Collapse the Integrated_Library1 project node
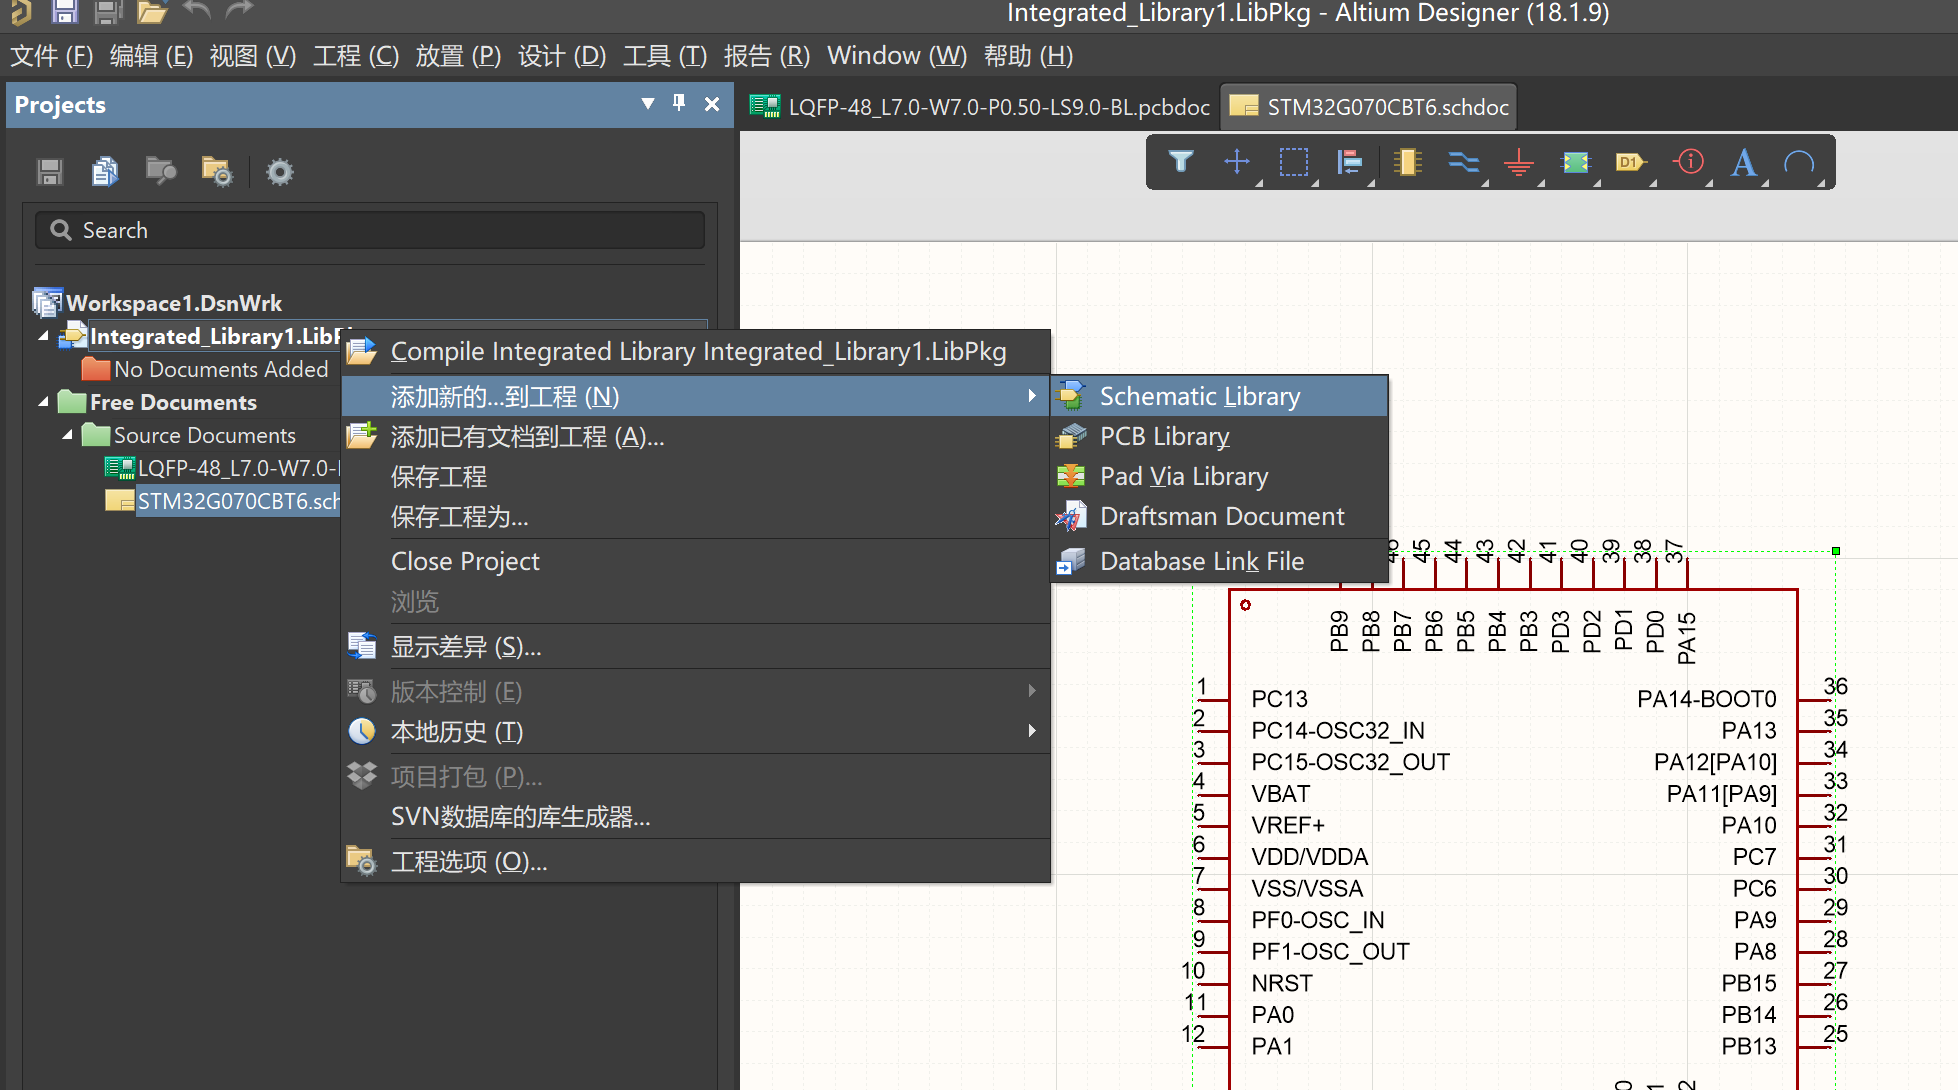 tap(43, 336)
